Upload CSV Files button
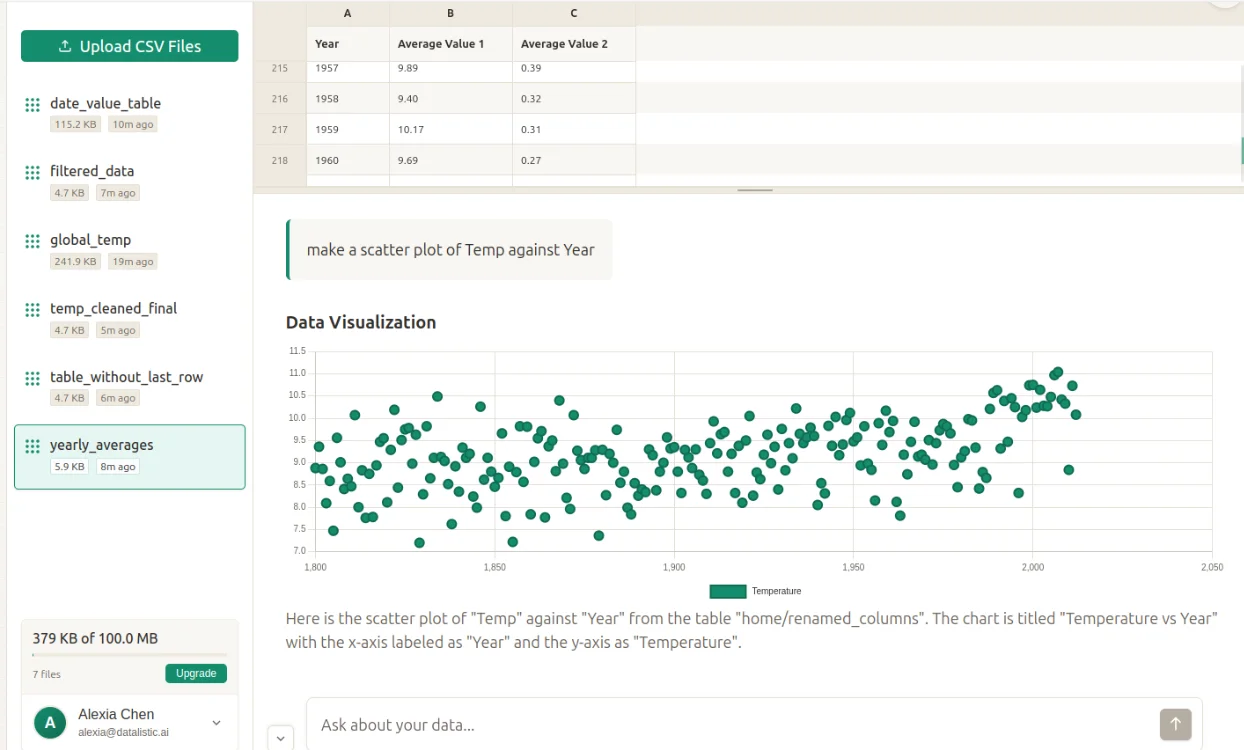Image resolution: width=1244 pixels, height=750 pixels. (130, 46)
